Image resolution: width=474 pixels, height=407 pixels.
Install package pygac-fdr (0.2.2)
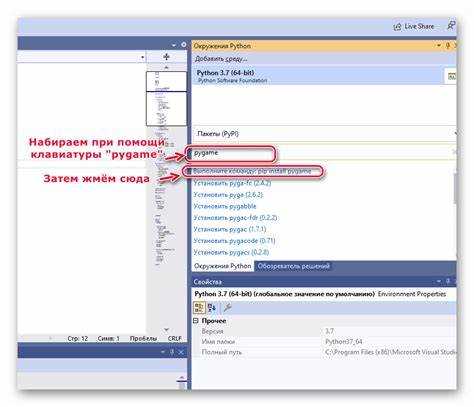[x=235, y=218]
